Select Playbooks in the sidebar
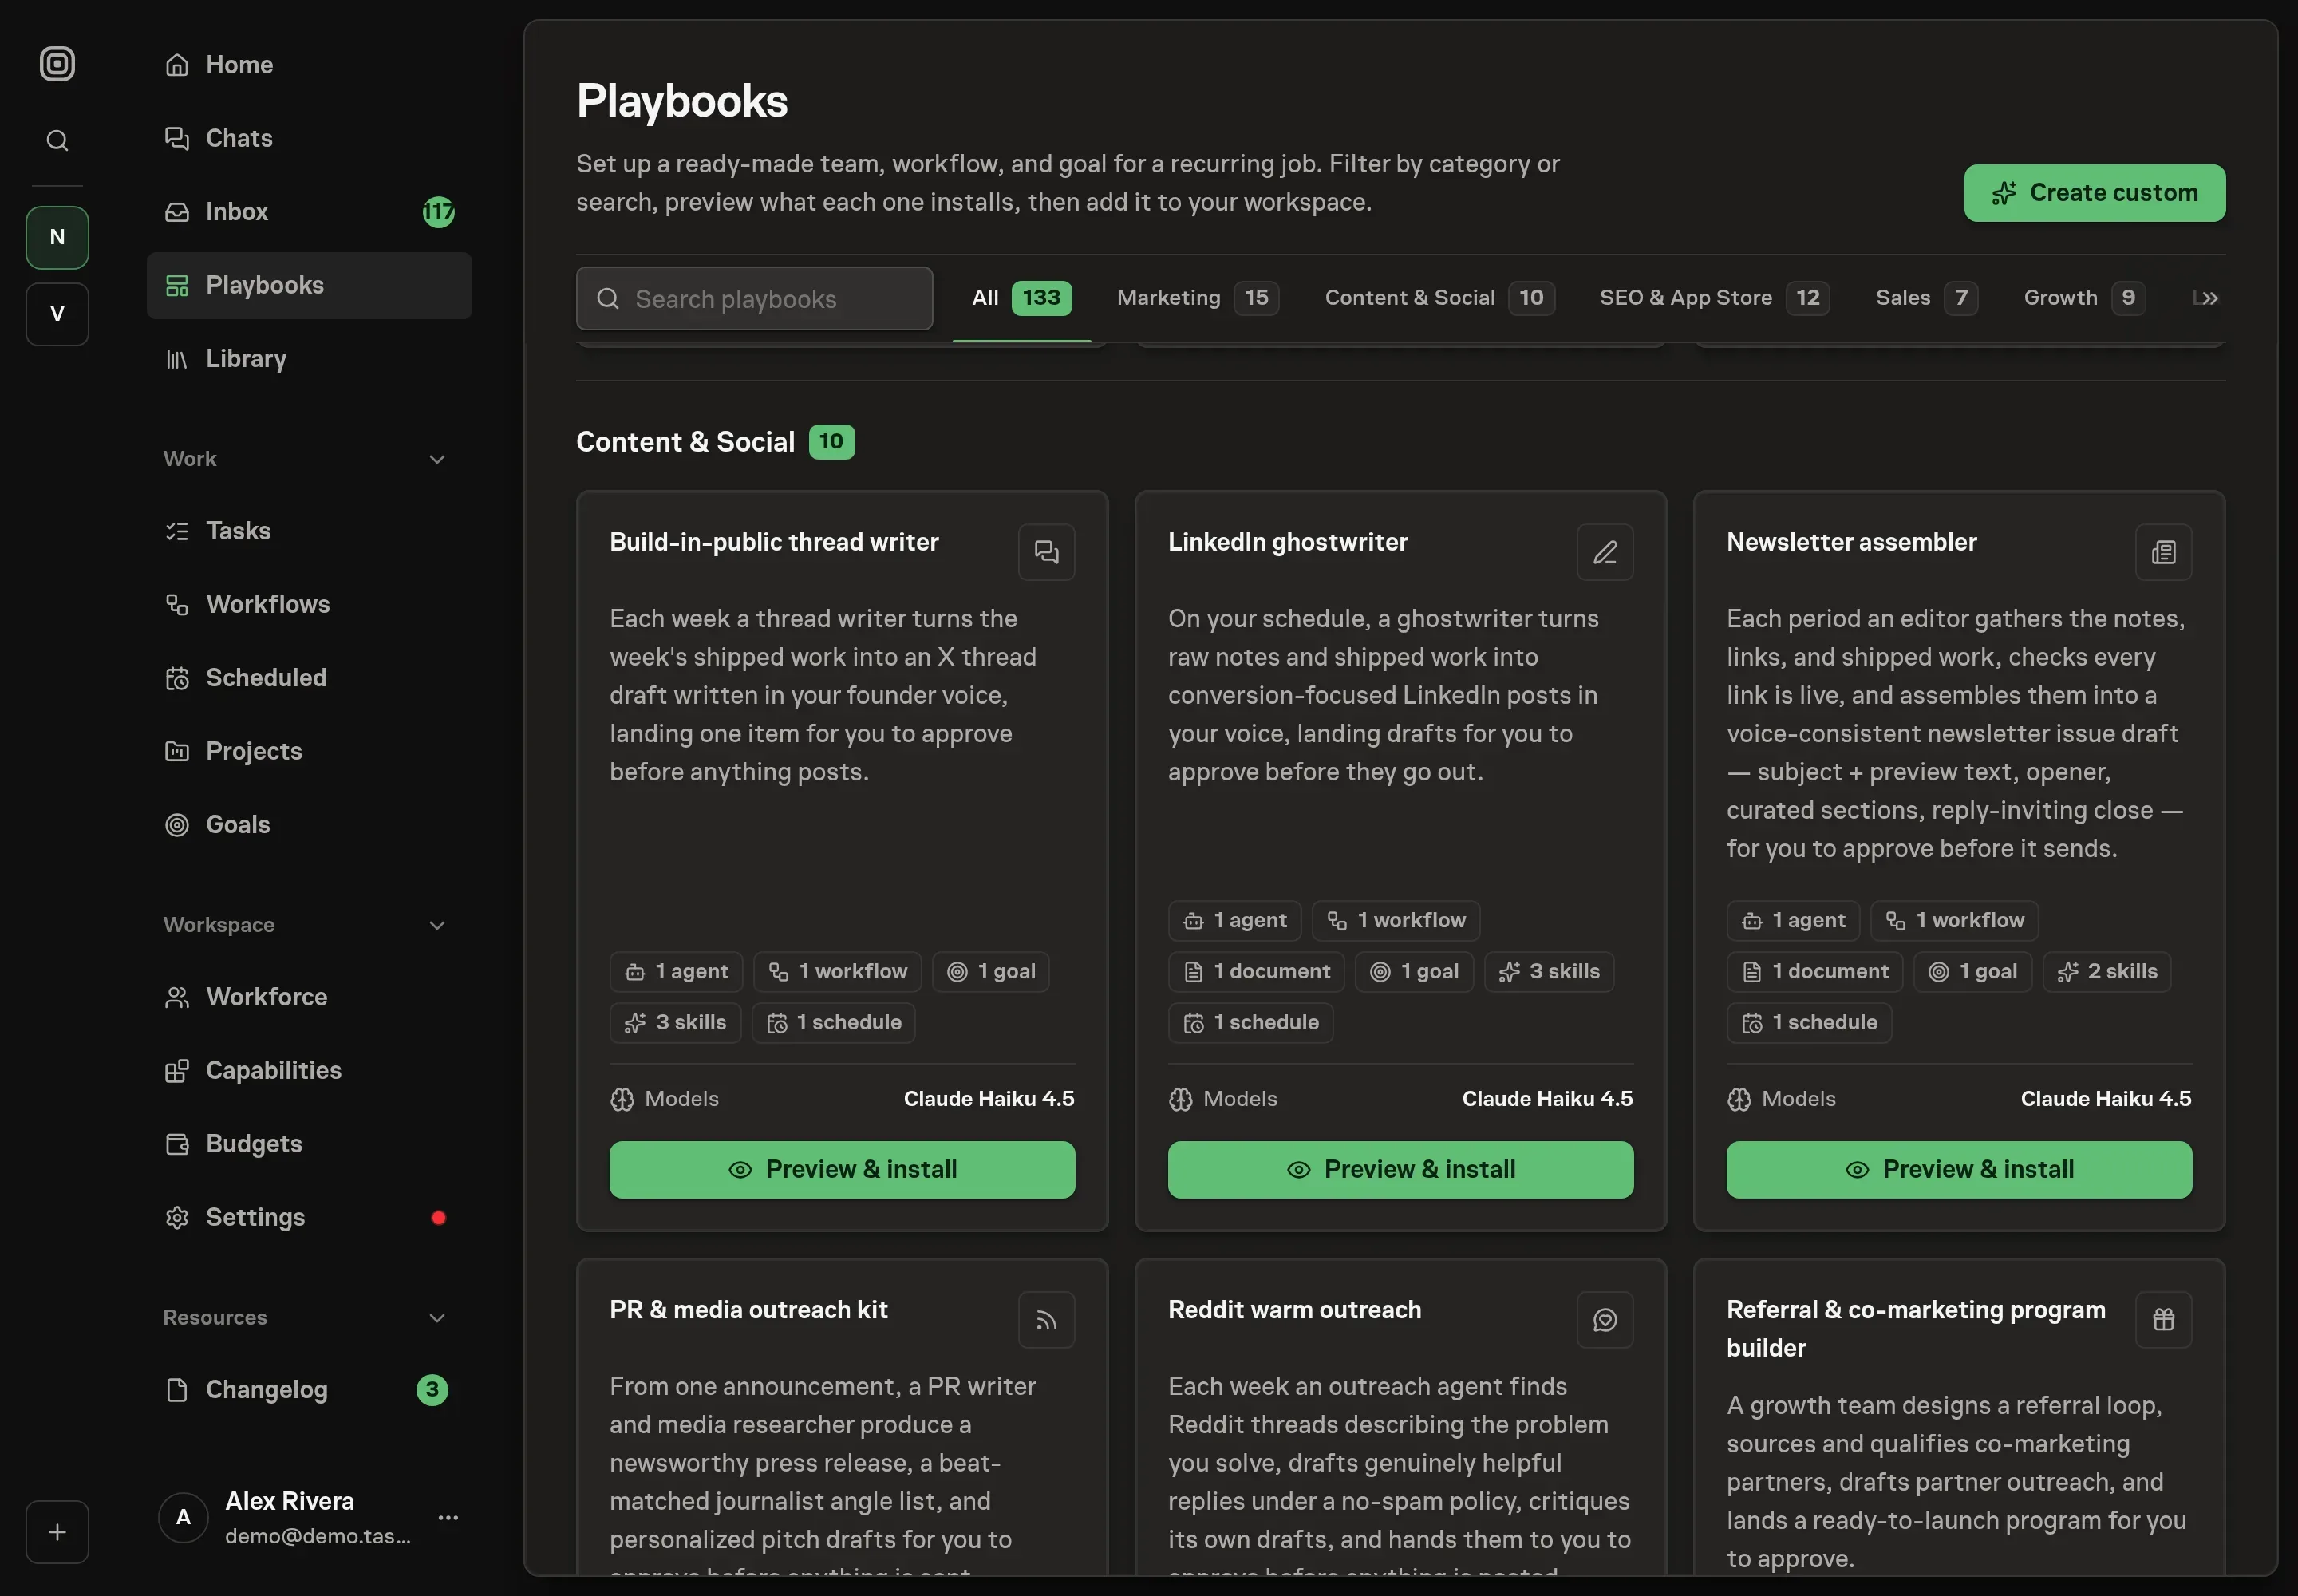The image size is (2298, 1596). (x=309, y=285)
